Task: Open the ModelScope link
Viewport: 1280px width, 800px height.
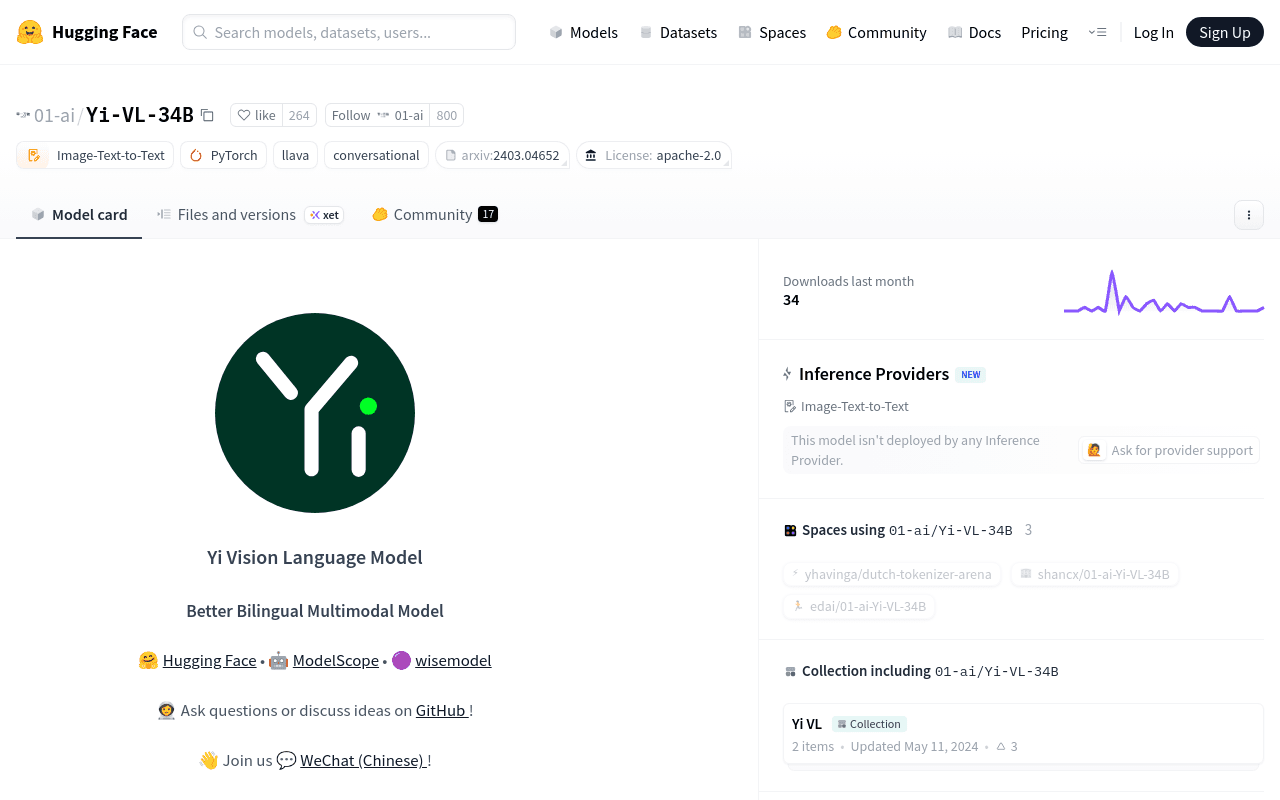Action: tap(335, 660)
